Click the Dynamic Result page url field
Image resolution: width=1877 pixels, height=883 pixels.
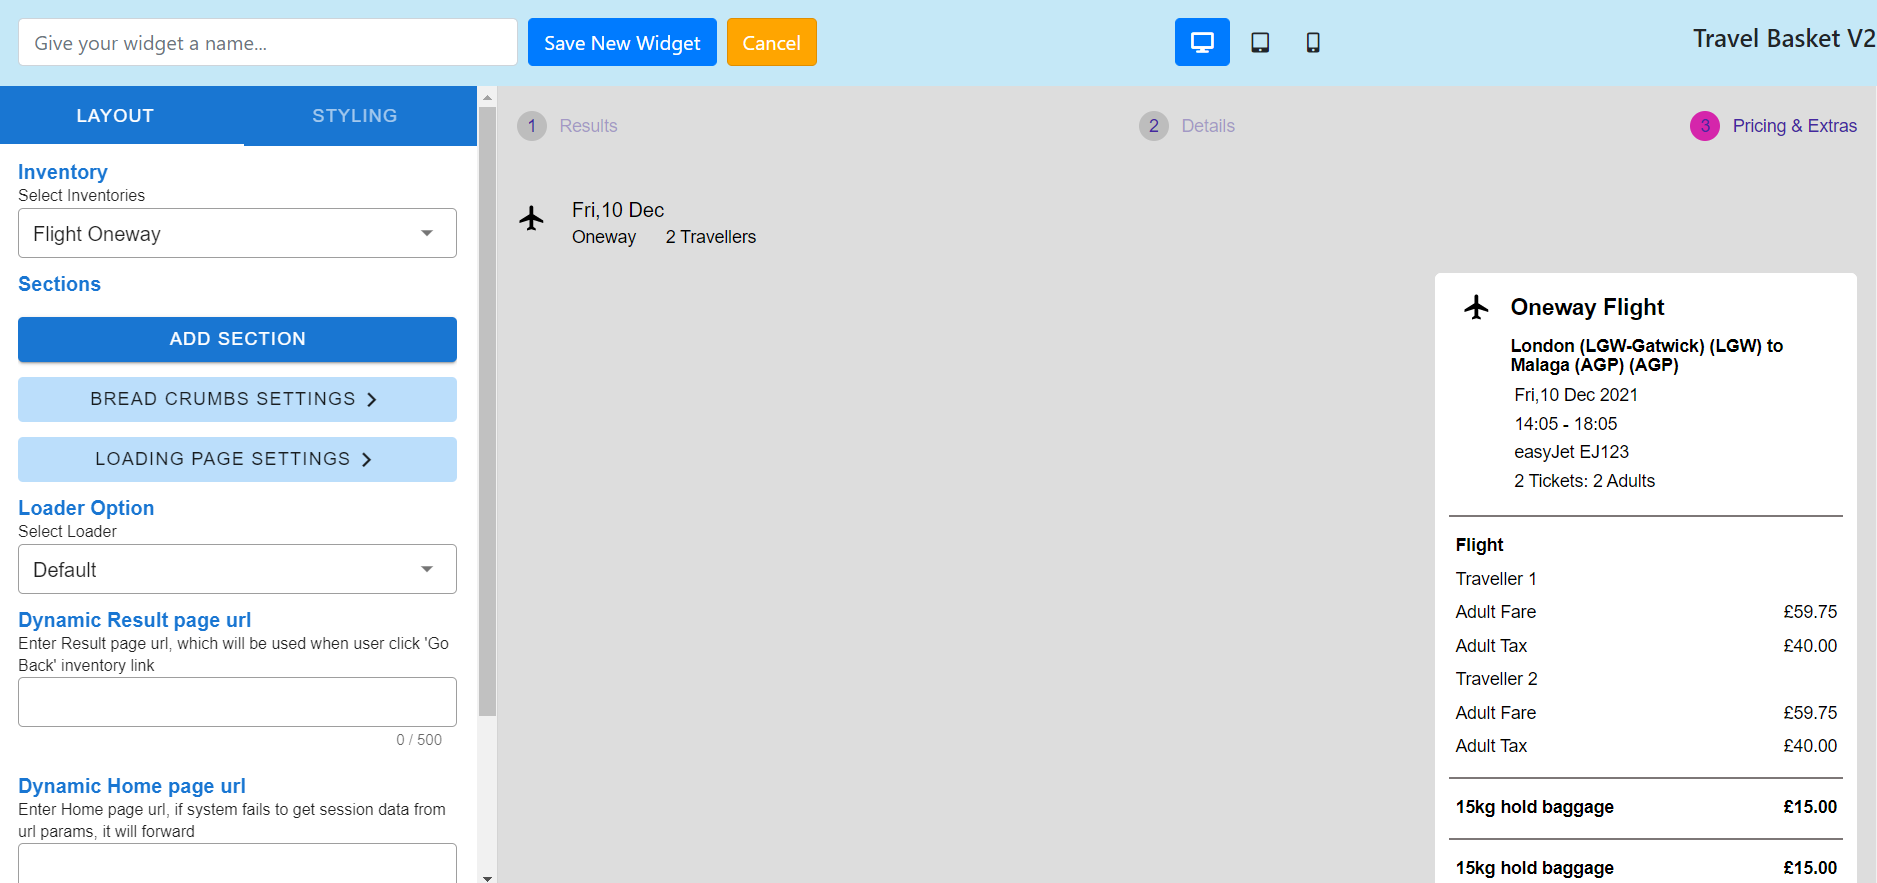click(237, 702)
